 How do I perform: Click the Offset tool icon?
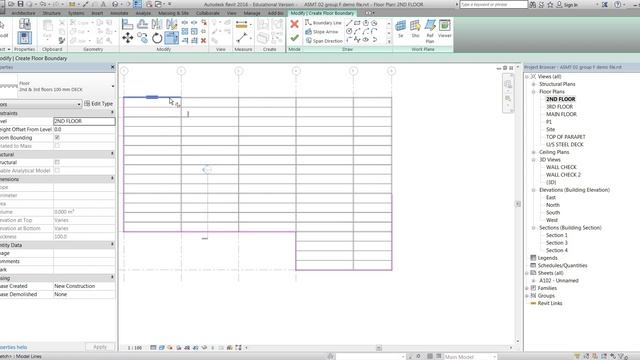tap(142, 24)
